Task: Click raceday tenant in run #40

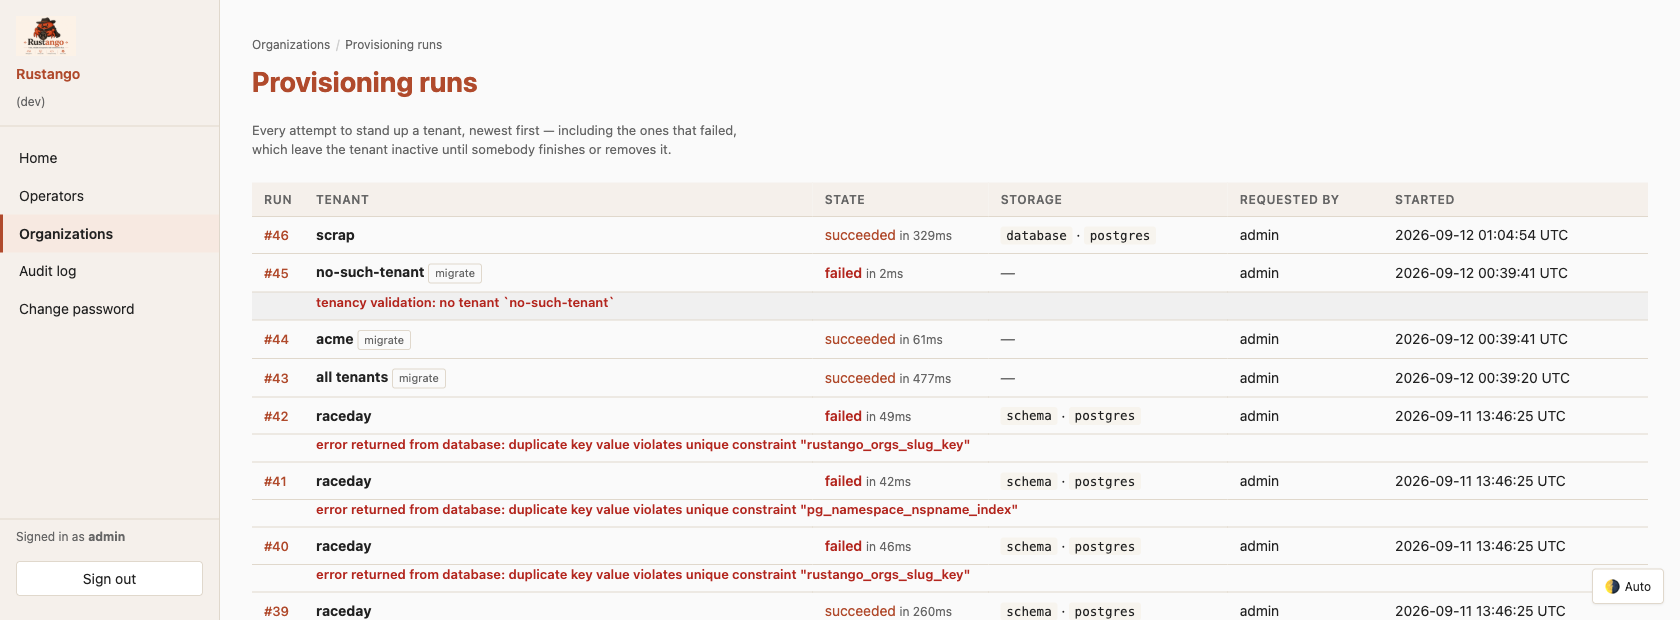Action: pos(343,546)
